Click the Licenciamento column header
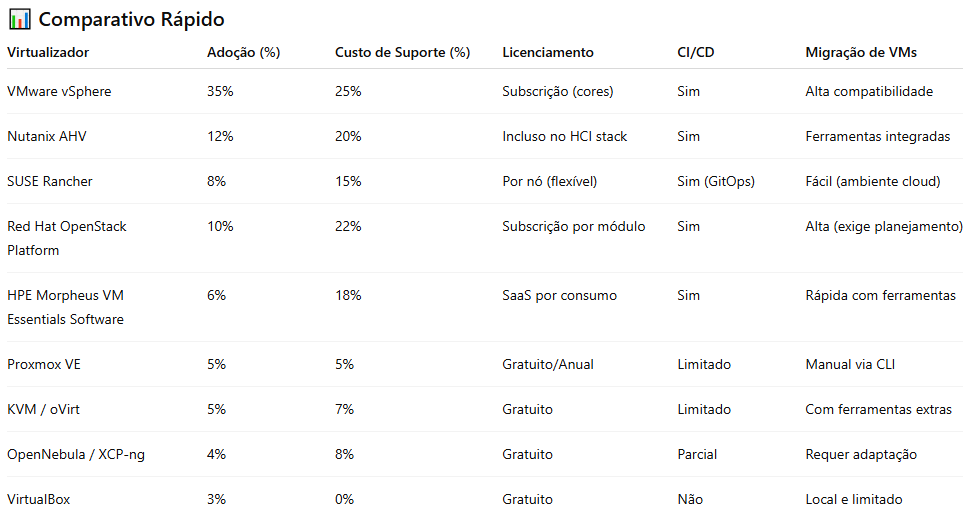The height and width of the screenshot is (520, 978). 548,52
